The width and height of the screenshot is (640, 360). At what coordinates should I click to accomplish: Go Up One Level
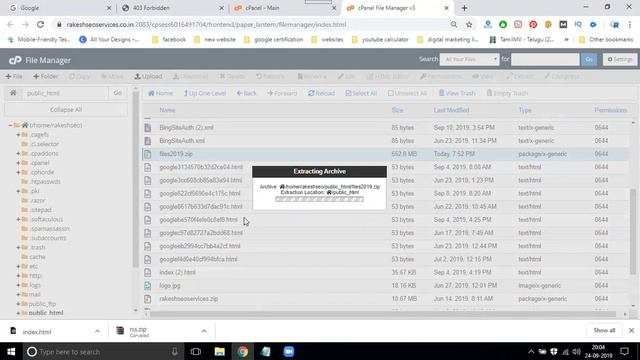pyautogui.click(x=204, y=93)
